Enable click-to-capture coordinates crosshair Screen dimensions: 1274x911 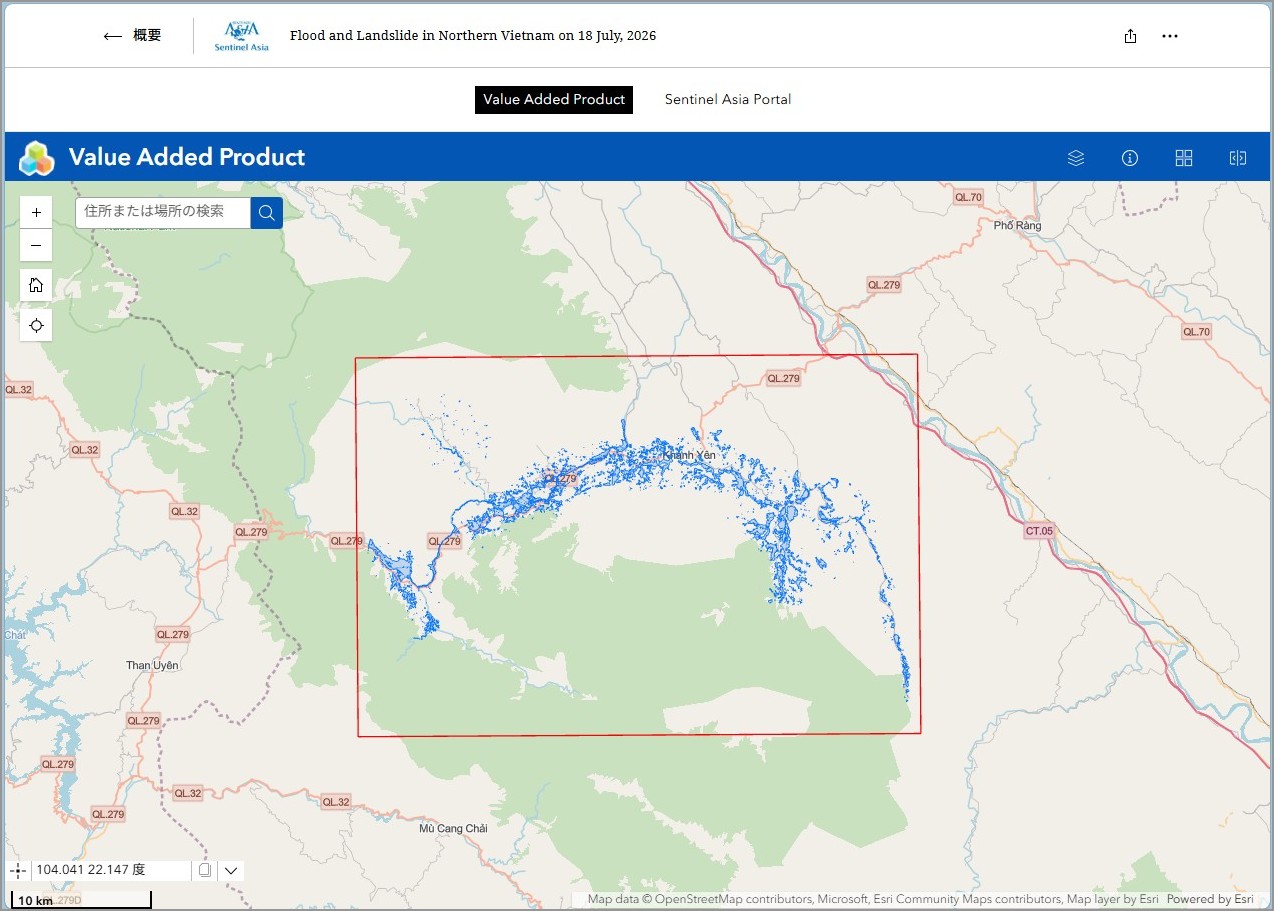click(18, 870)
